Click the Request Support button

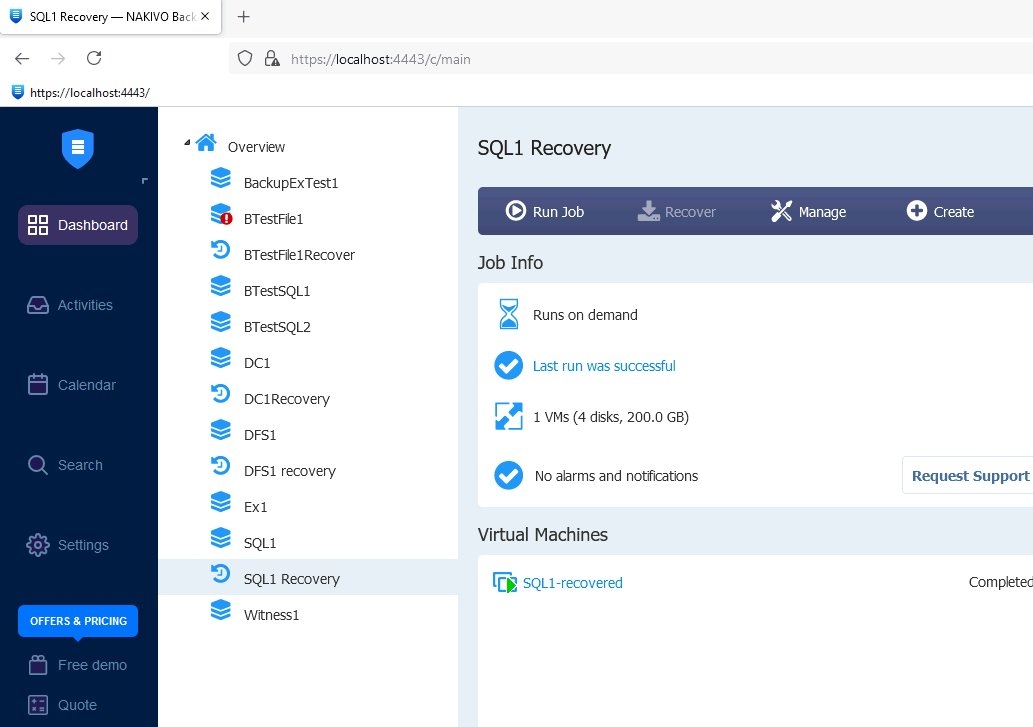coord(970,475)
